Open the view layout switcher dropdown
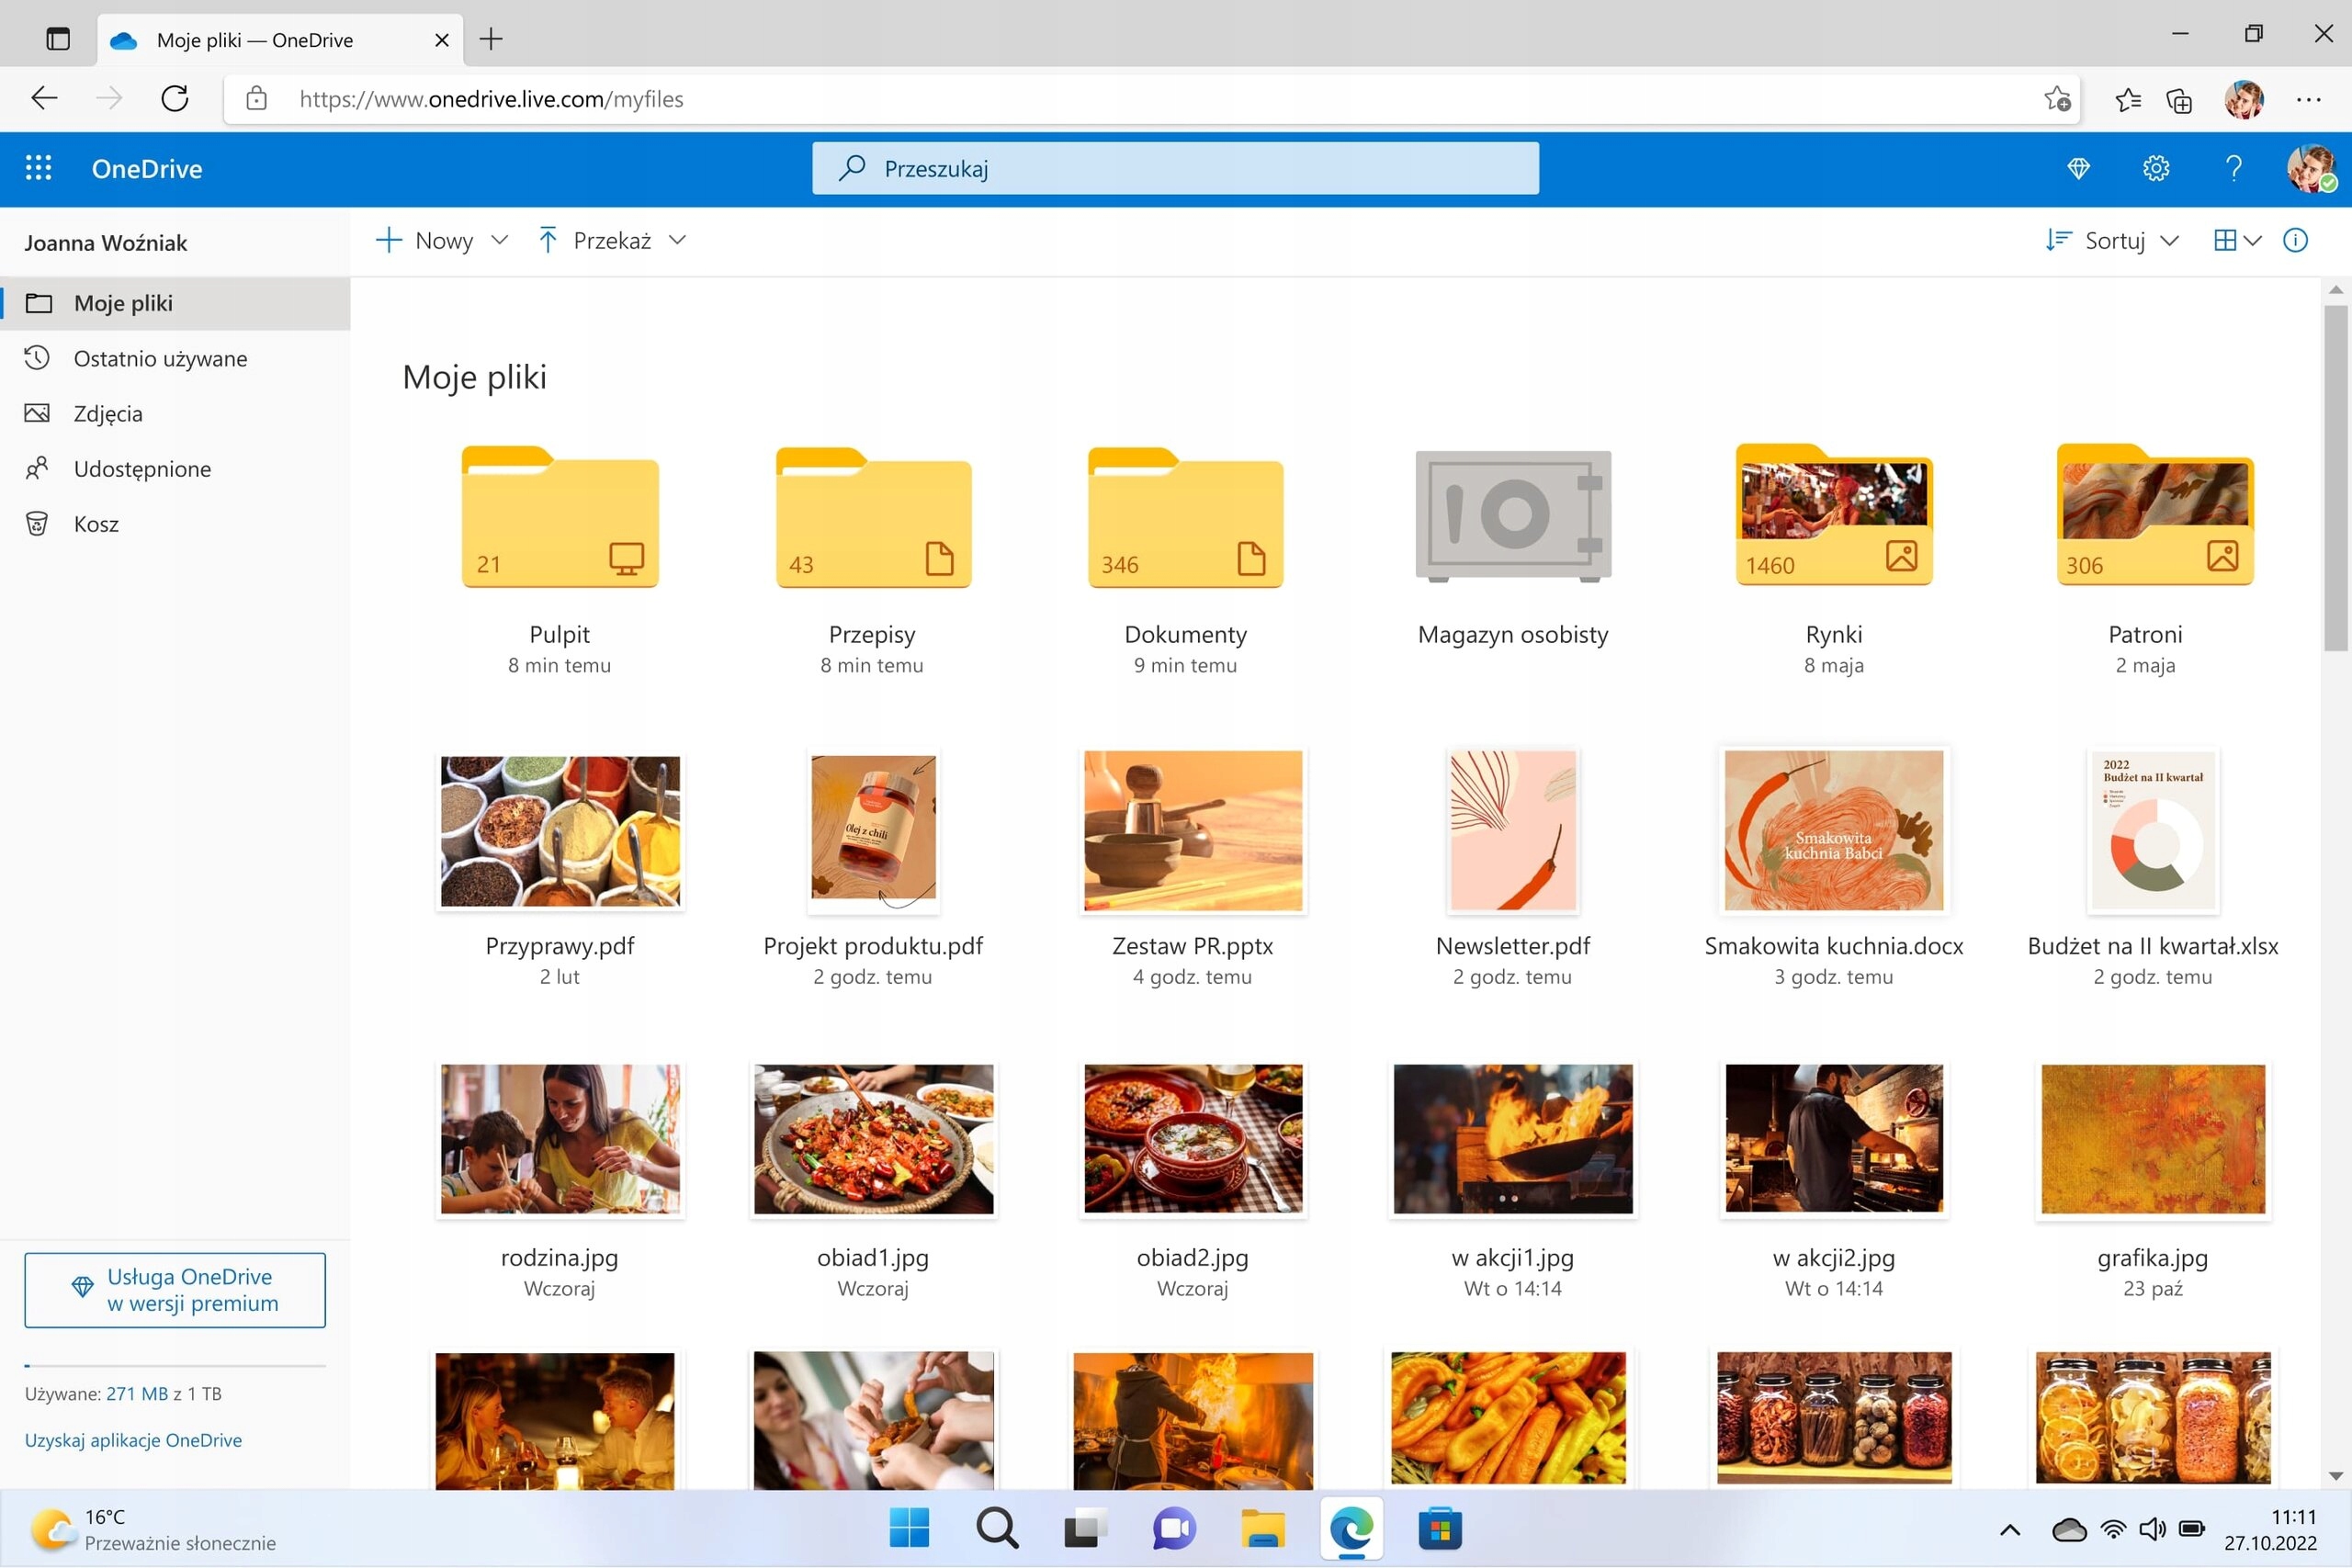 coord(2236,240)
